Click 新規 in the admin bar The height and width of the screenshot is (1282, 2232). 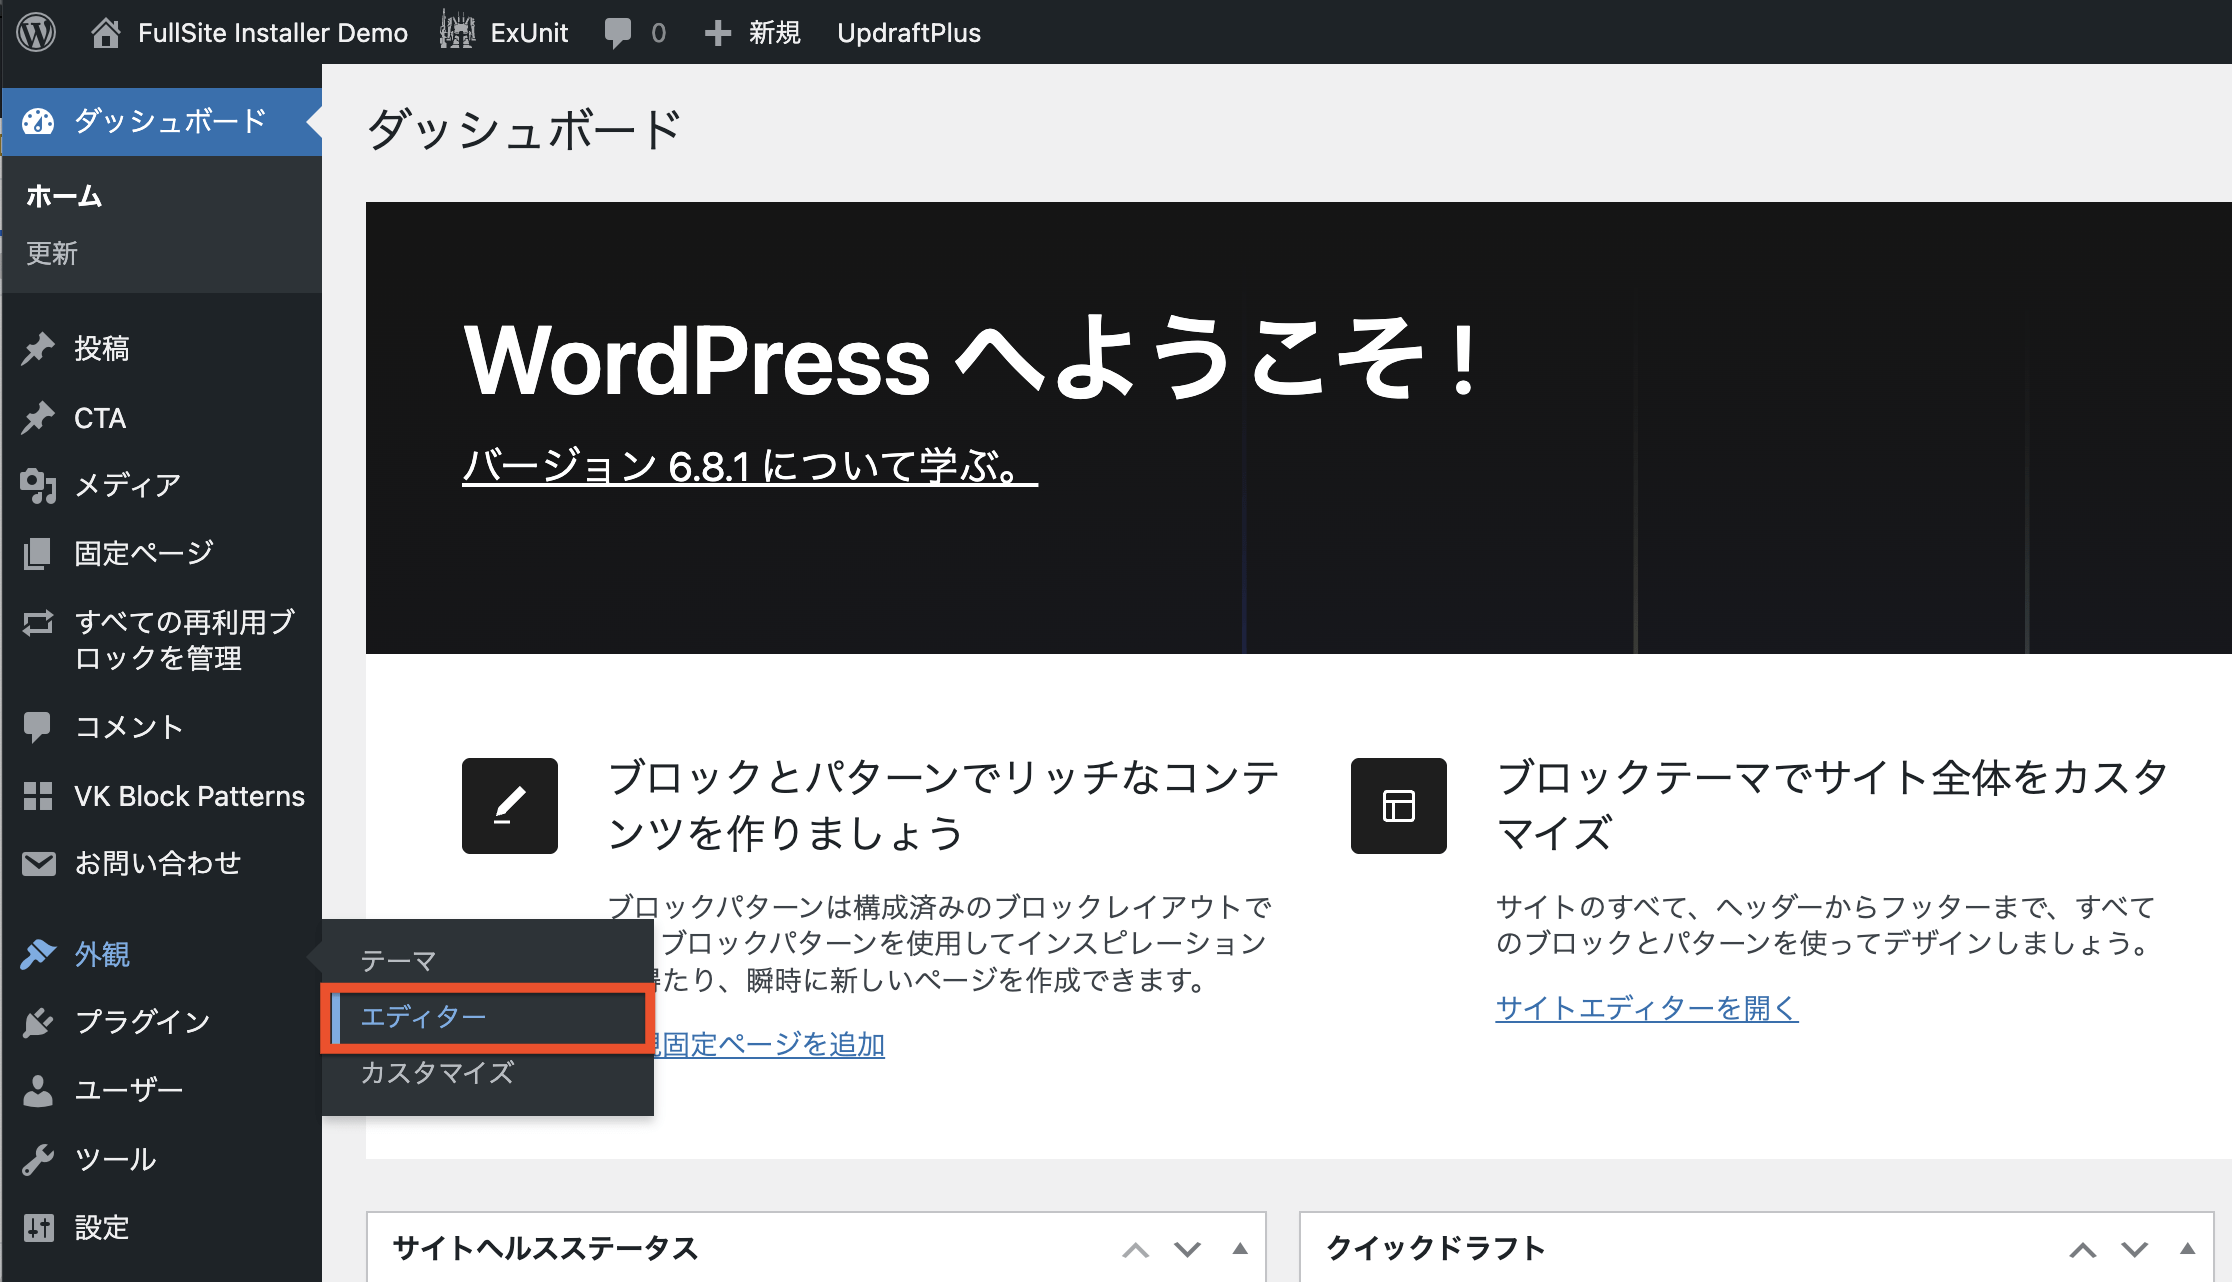[x=775, y=33]
